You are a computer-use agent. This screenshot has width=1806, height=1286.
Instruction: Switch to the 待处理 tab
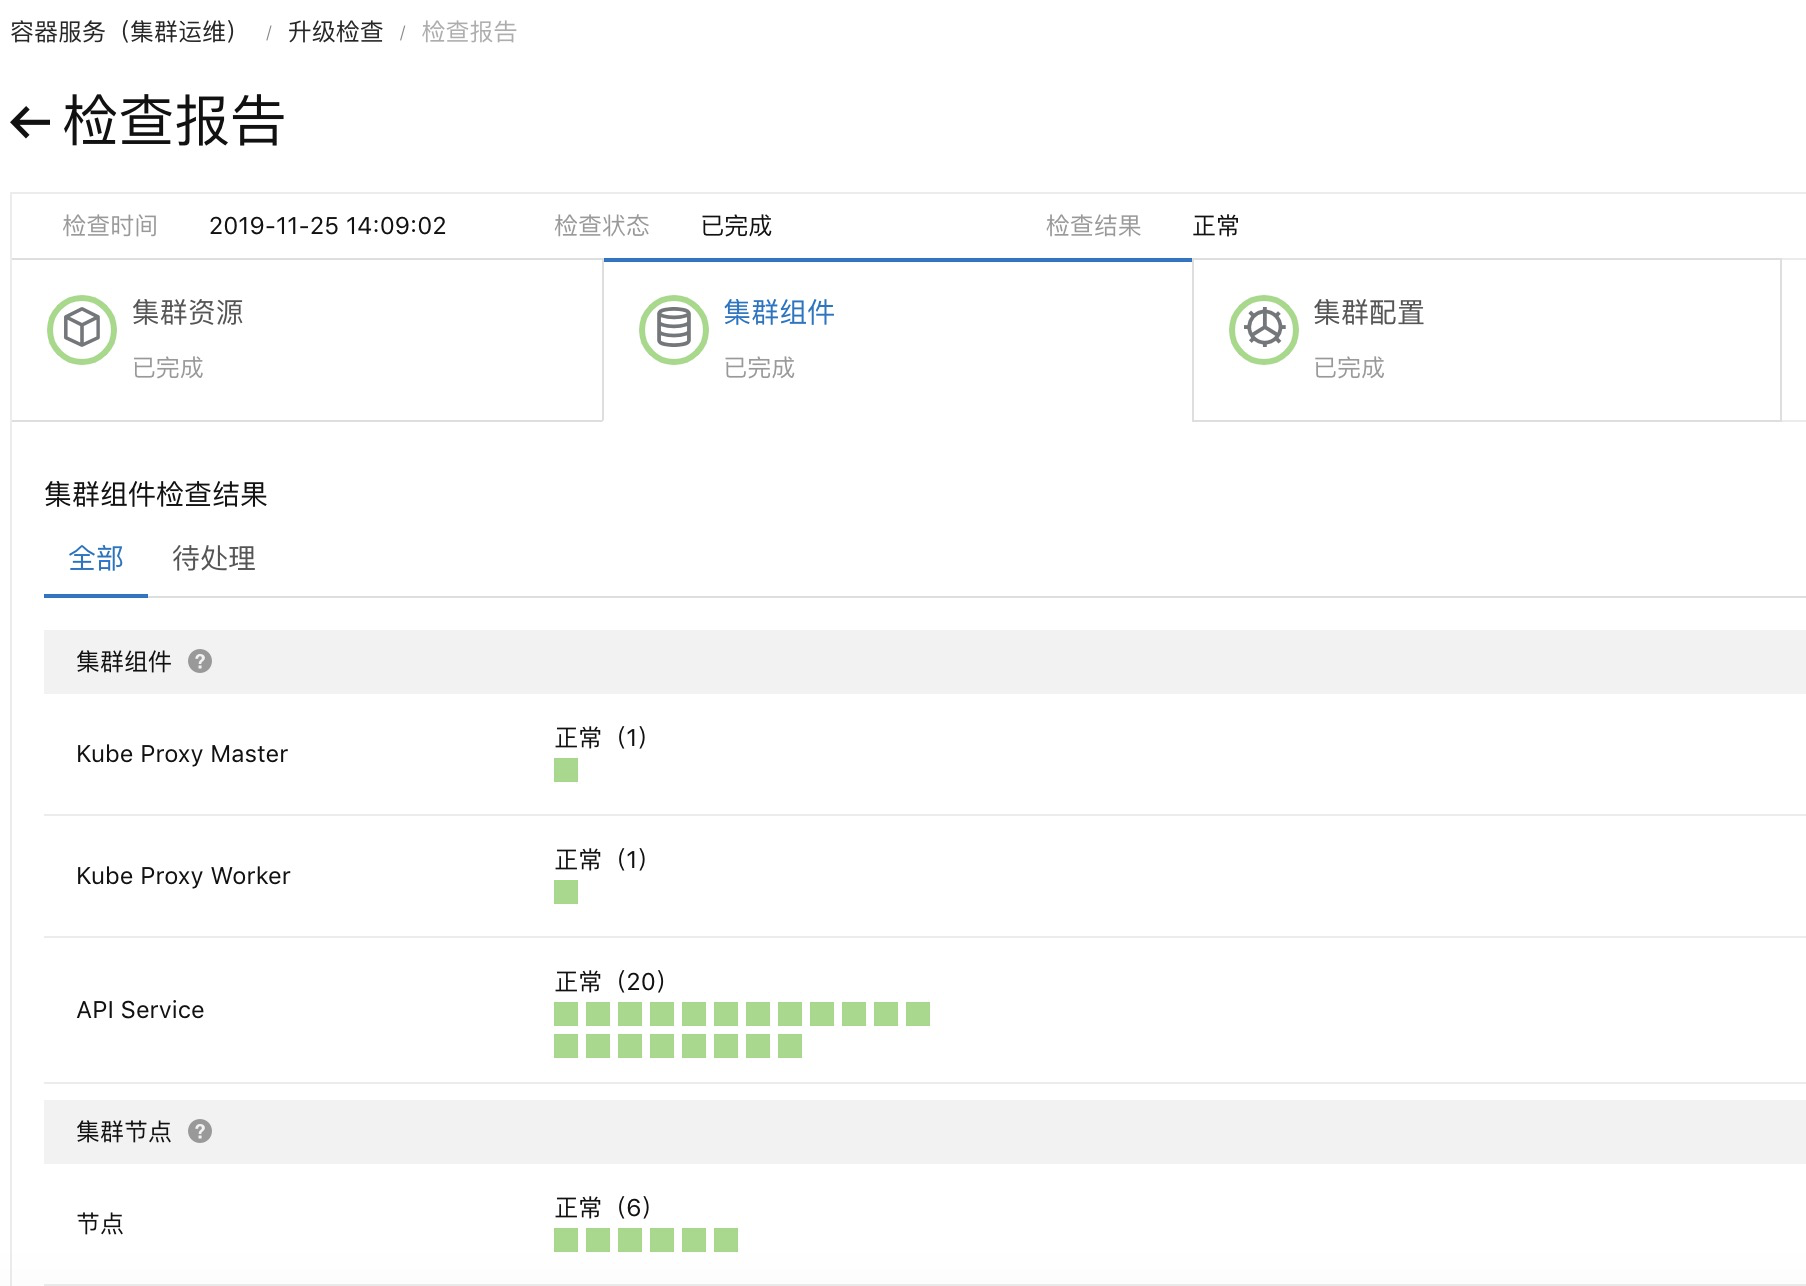coord(213,558)
